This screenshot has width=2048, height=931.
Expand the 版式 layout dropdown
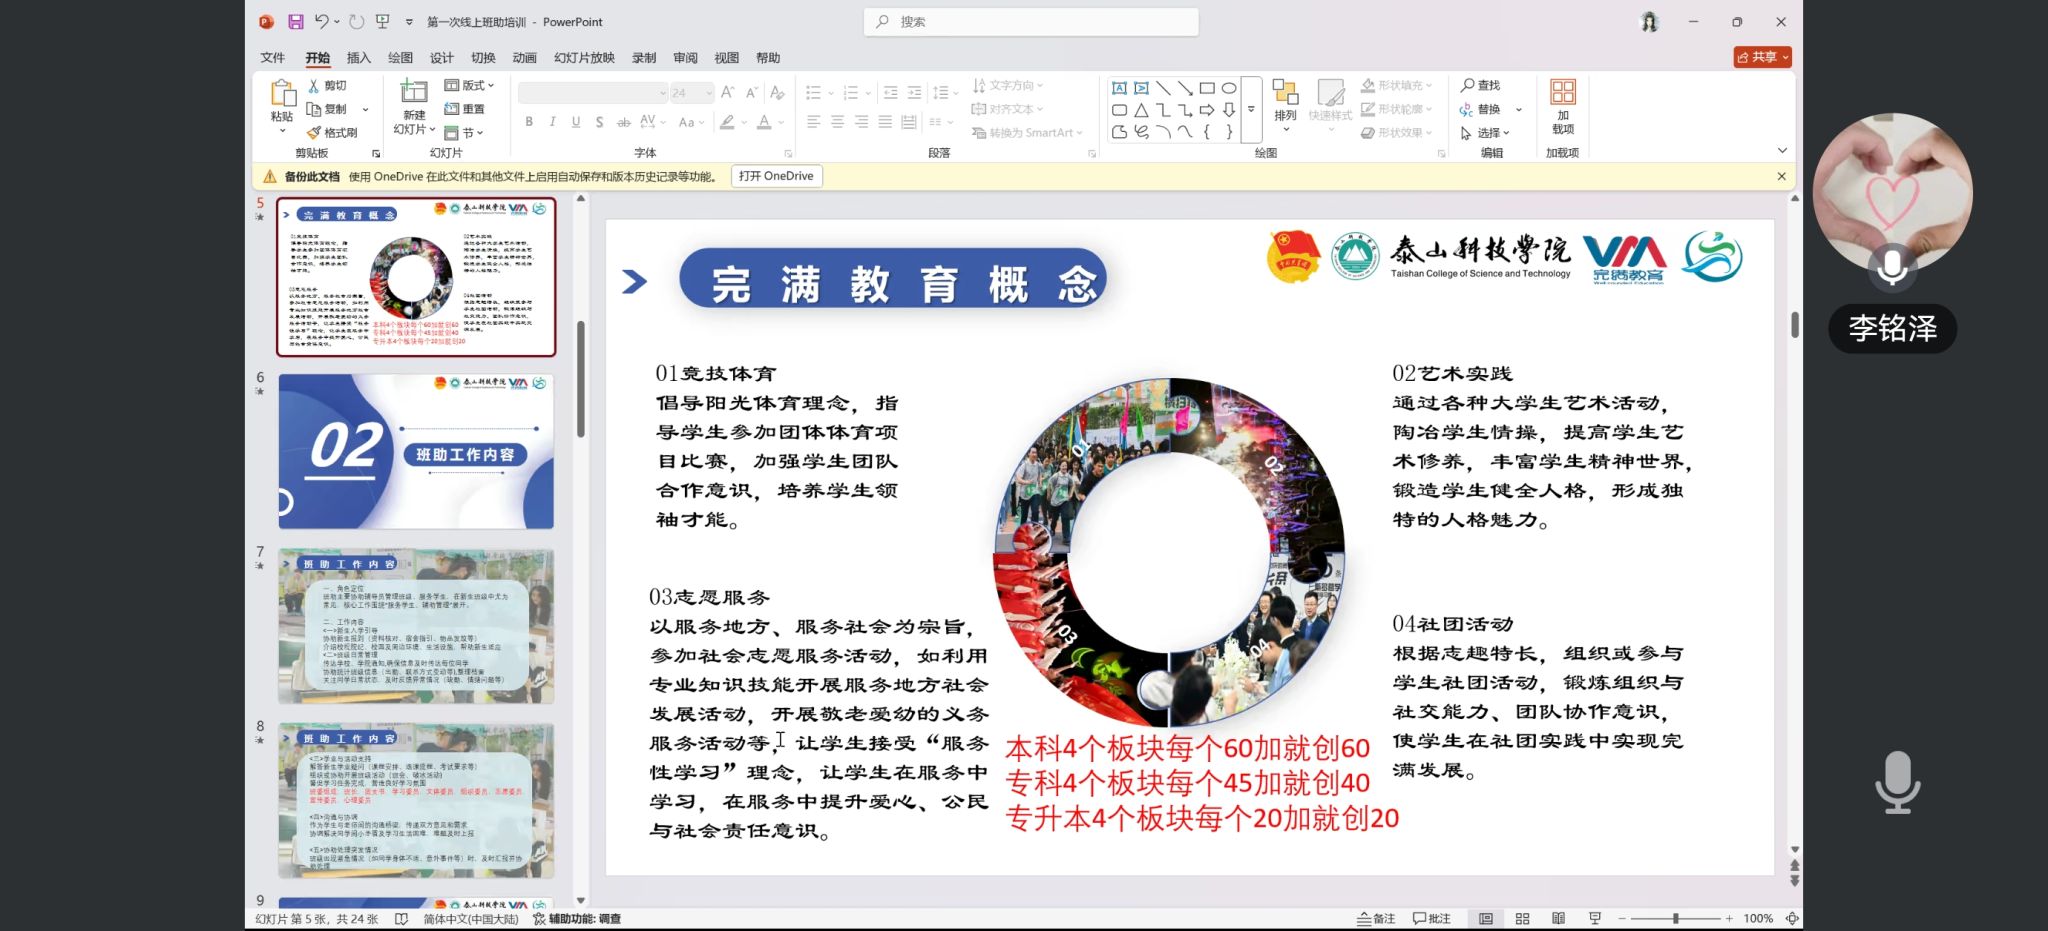470,86
